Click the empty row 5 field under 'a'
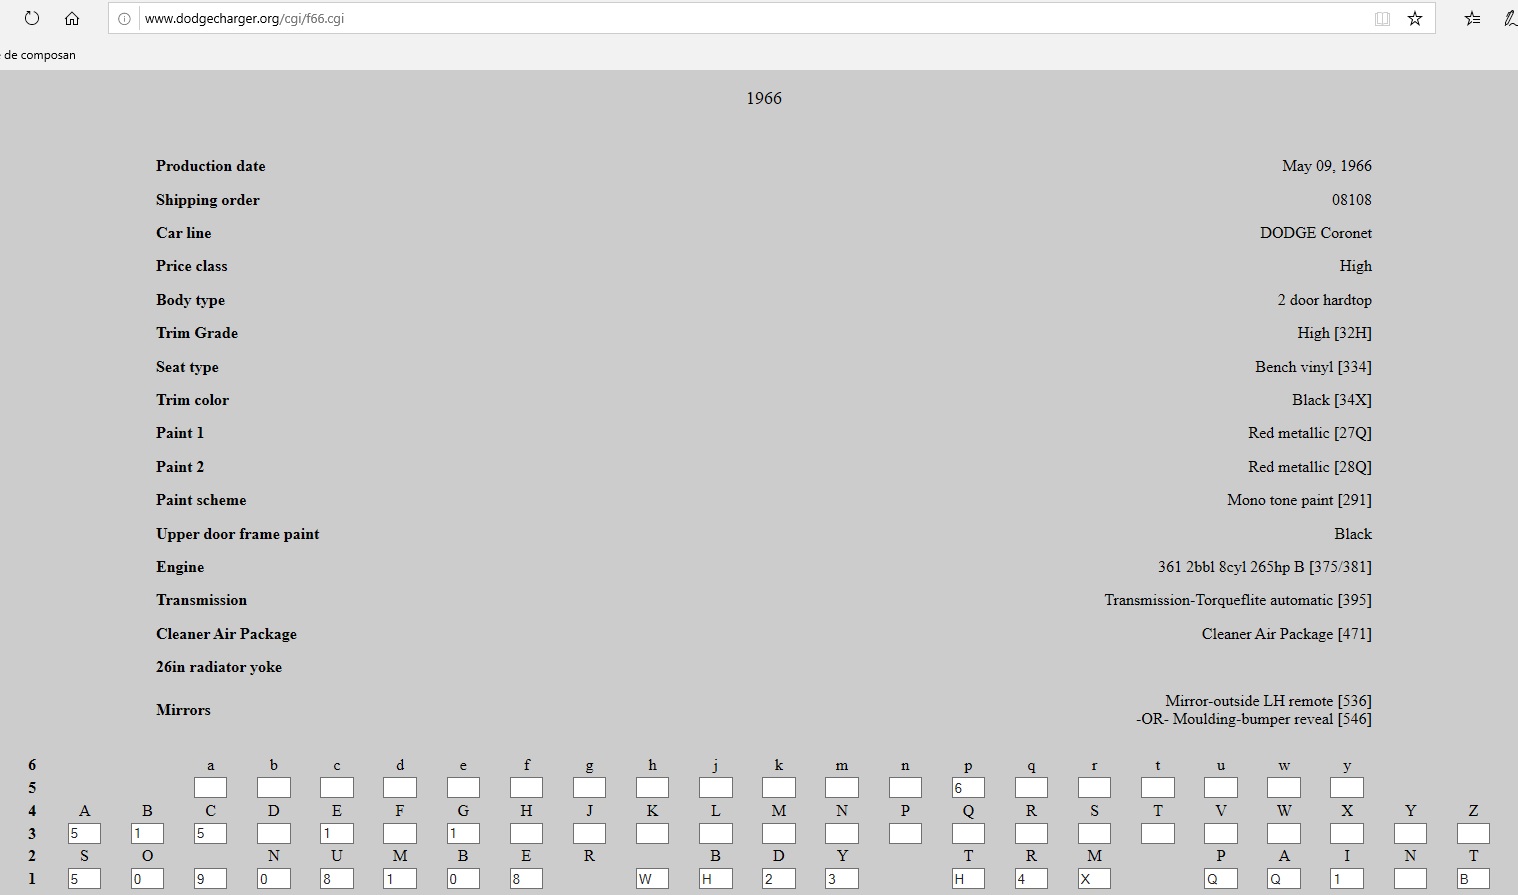This screenshot has width=1518, height=895. tap(210, 788)
